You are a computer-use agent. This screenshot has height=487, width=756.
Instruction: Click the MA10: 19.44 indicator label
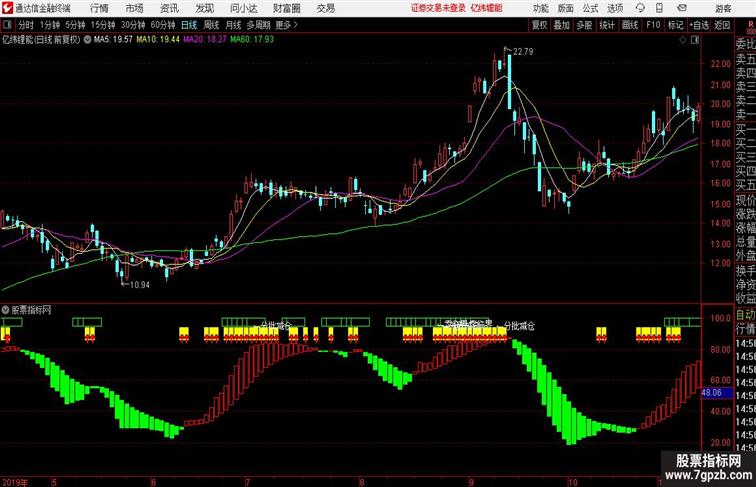tap(158, 40)
